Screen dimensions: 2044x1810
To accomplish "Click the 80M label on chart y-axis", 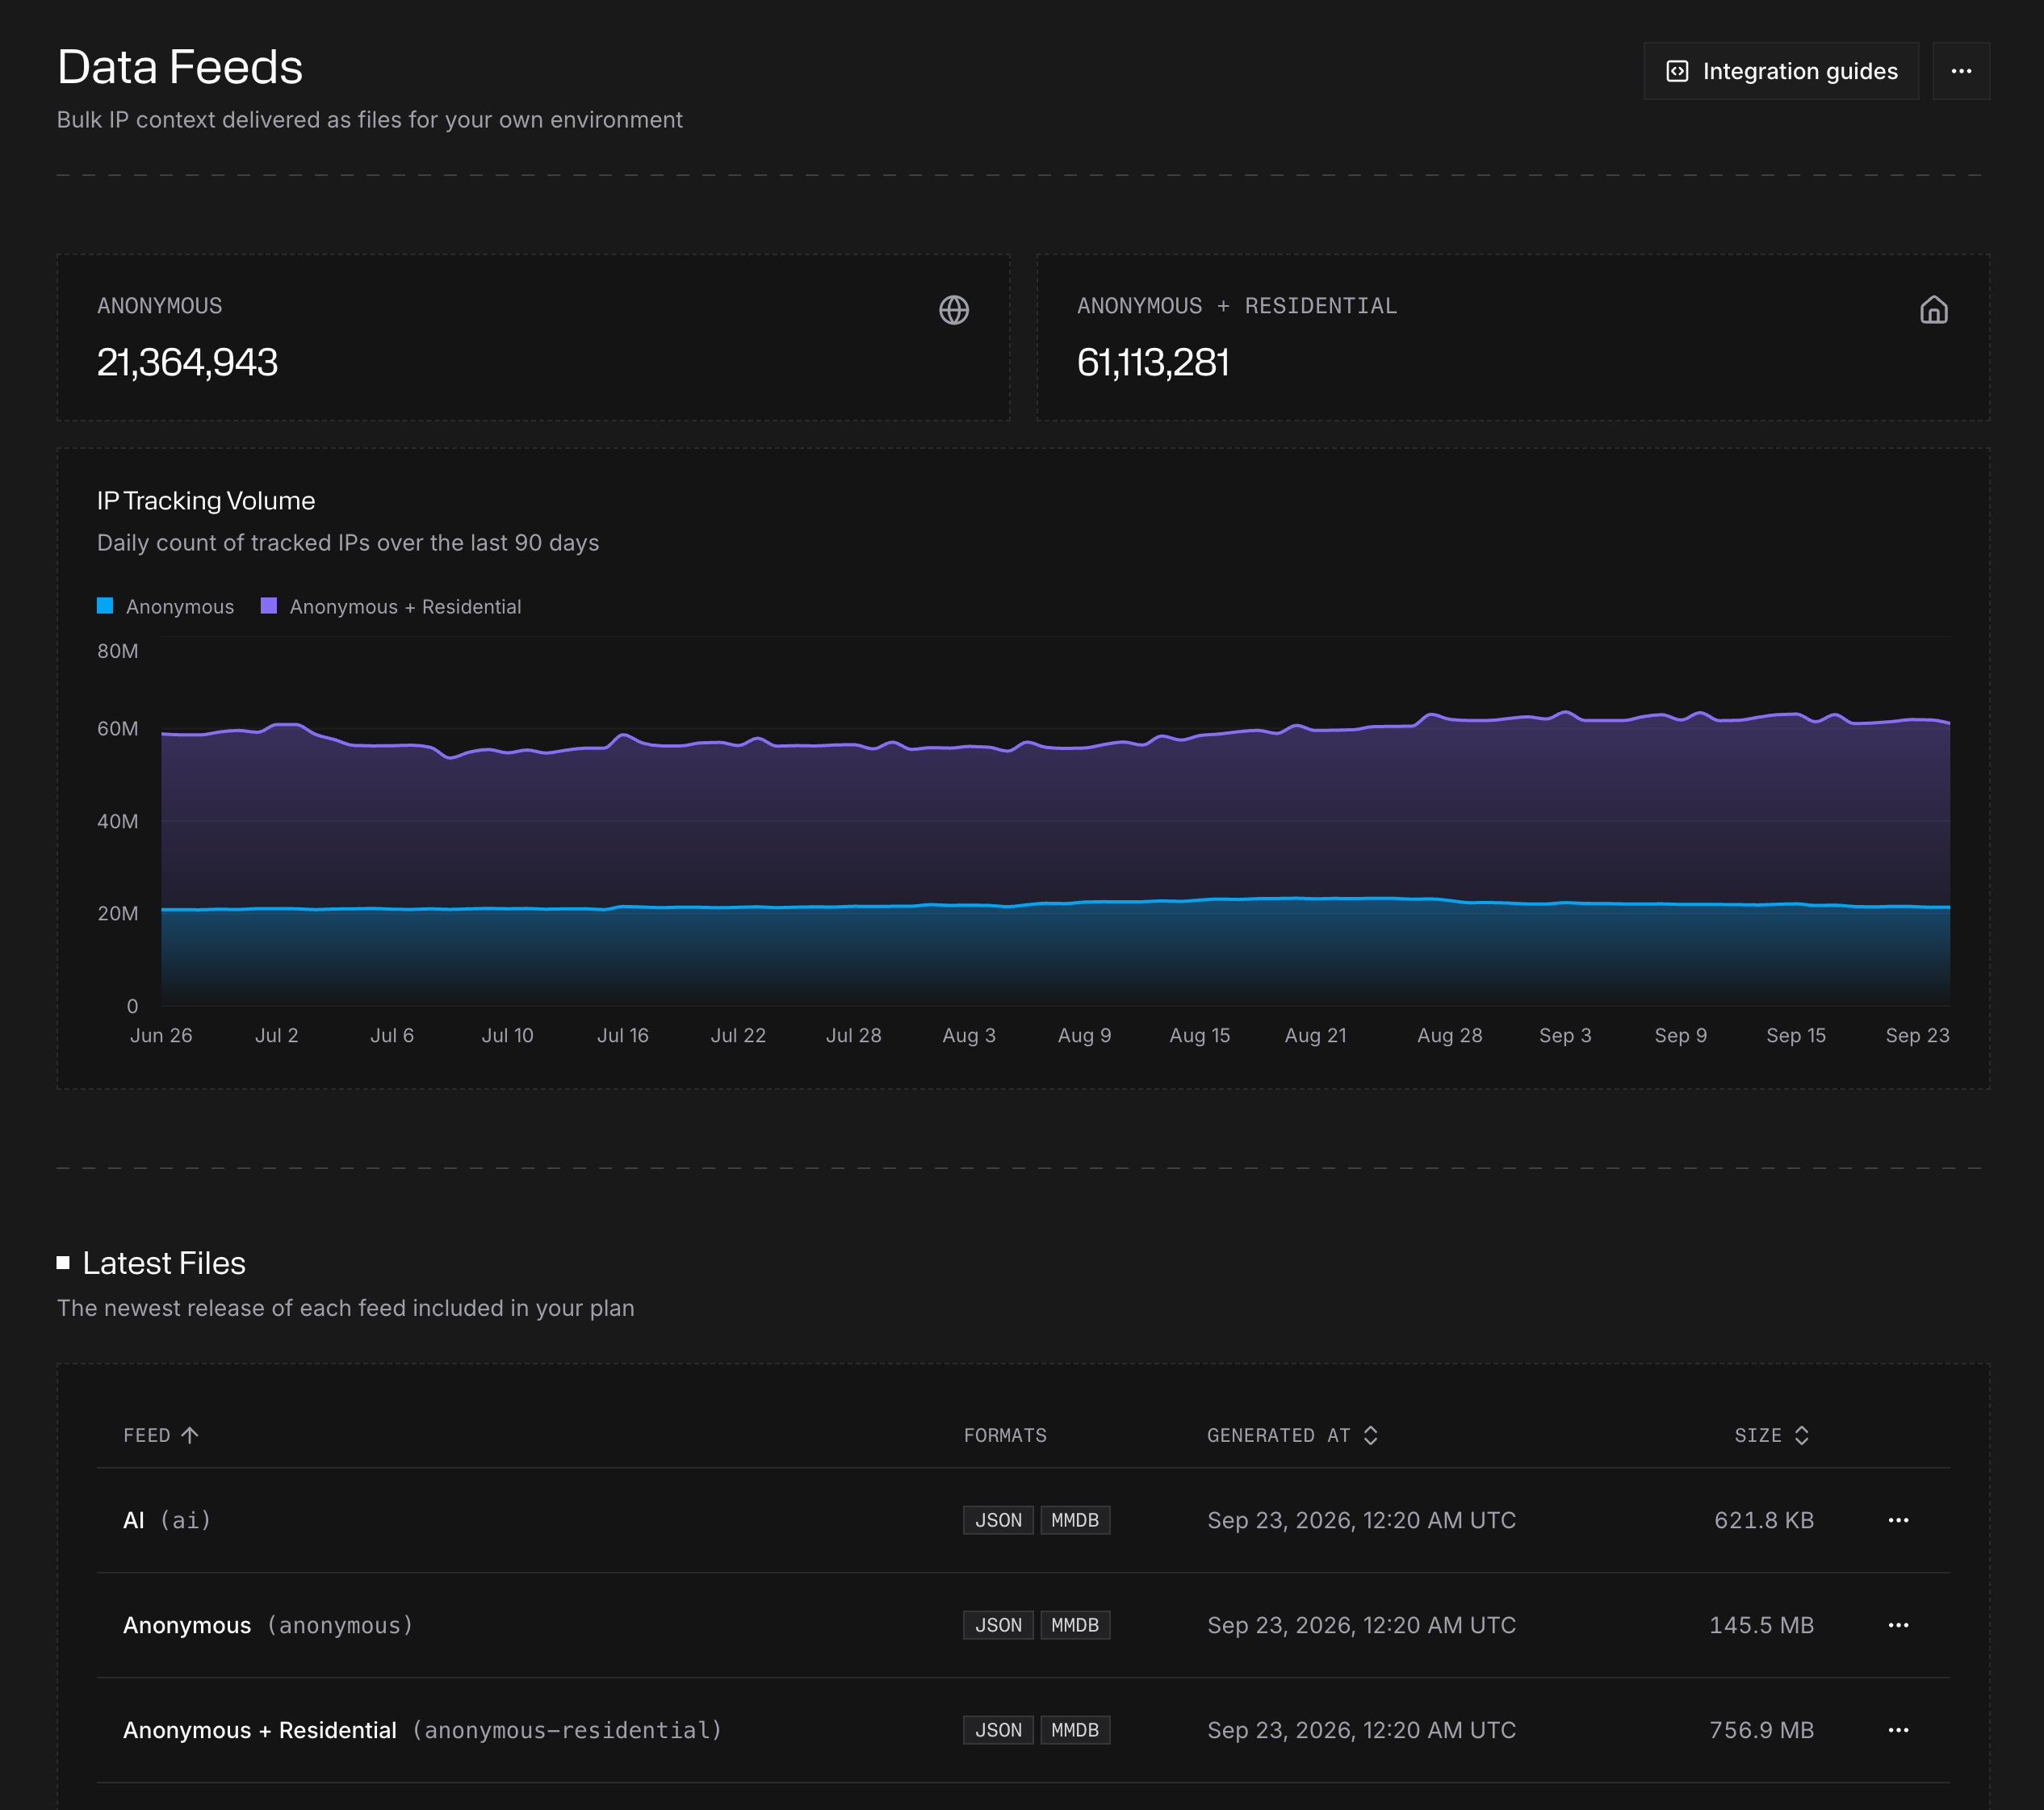I will tap(117, 651).
